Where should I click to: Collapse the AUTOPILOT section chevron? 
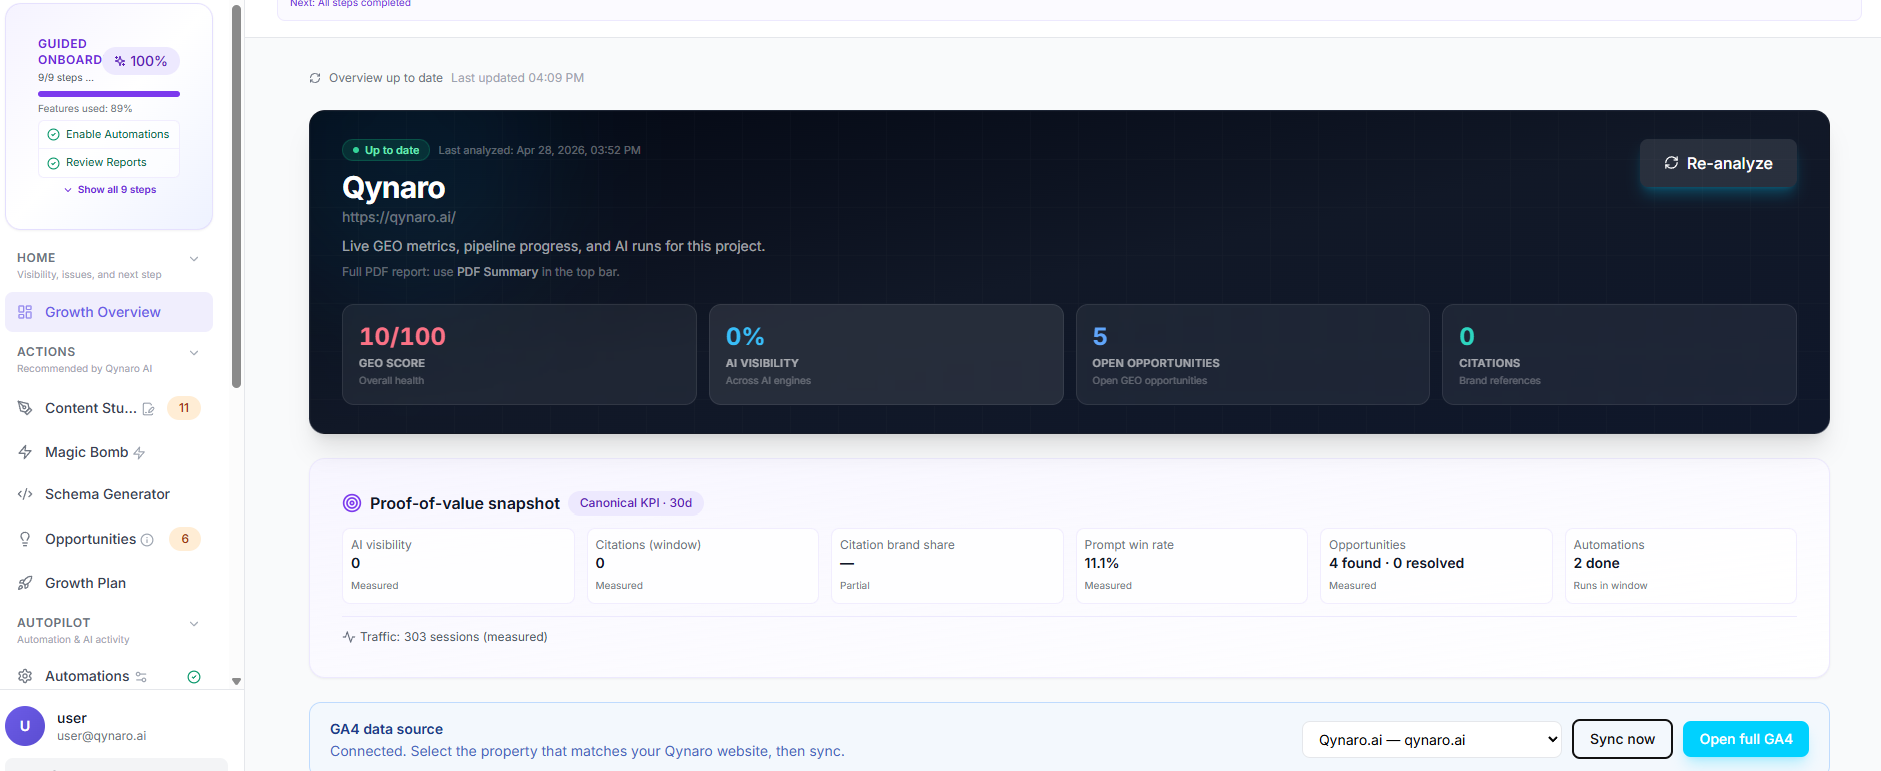coord(194,624)
